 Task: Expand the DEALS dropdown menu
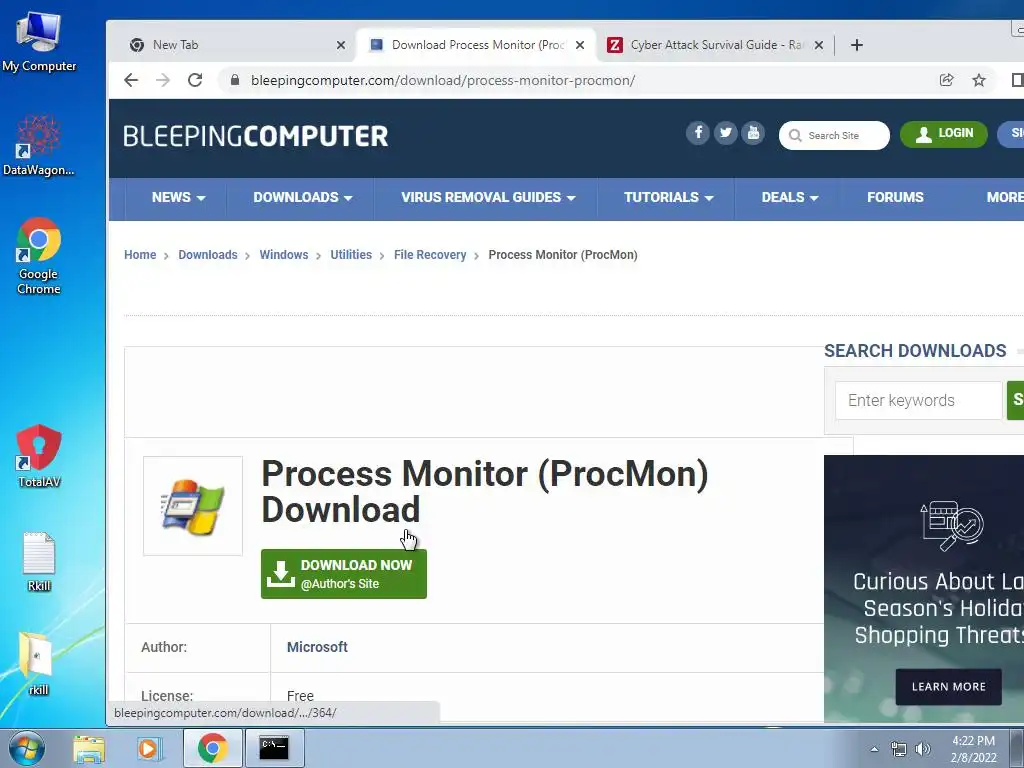click(x=790, y=197)
